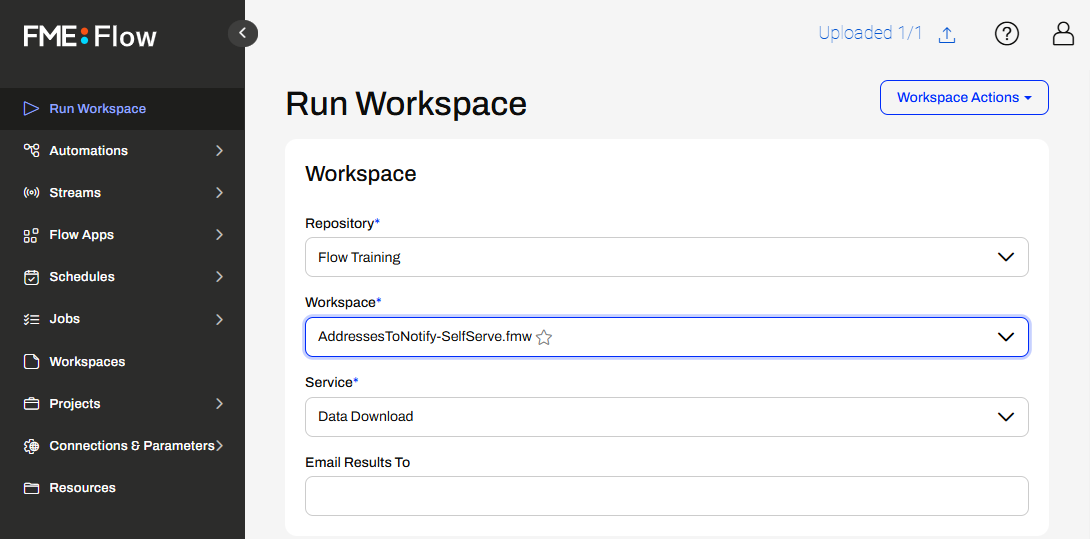Open the user account icon

[1063, 33]
